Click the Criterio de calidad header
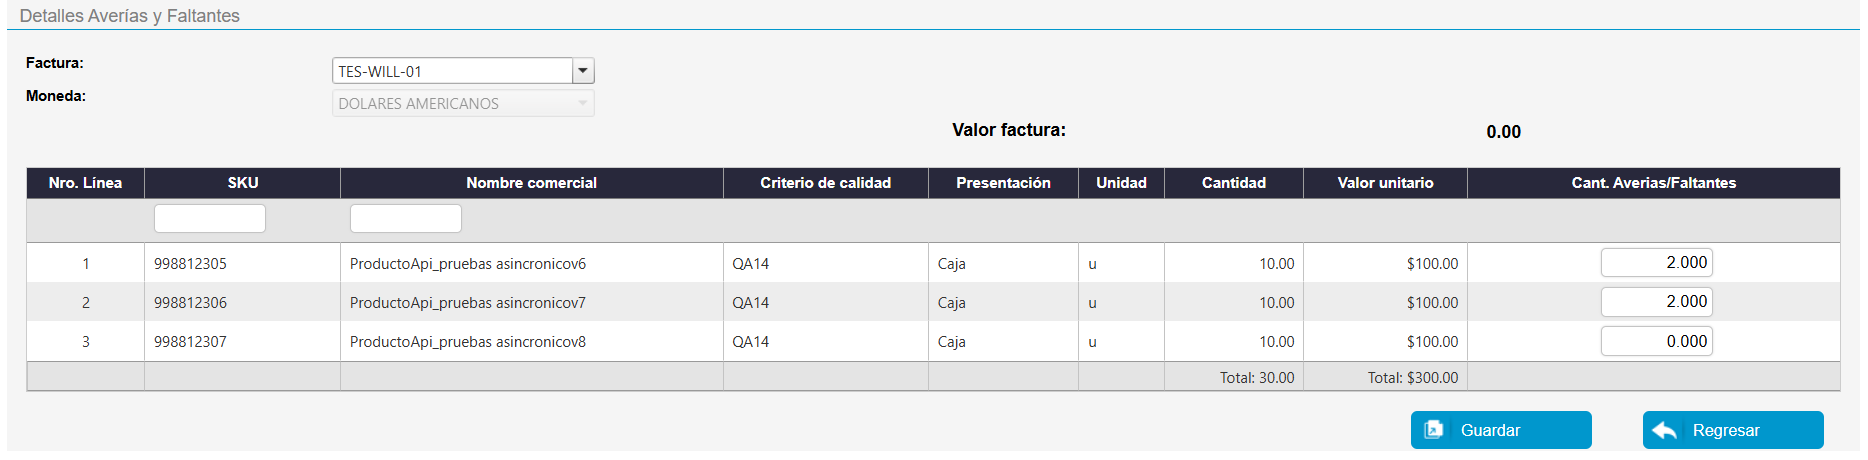The width and height of the screenshot is (1868, 460). (x=825, y=183)
